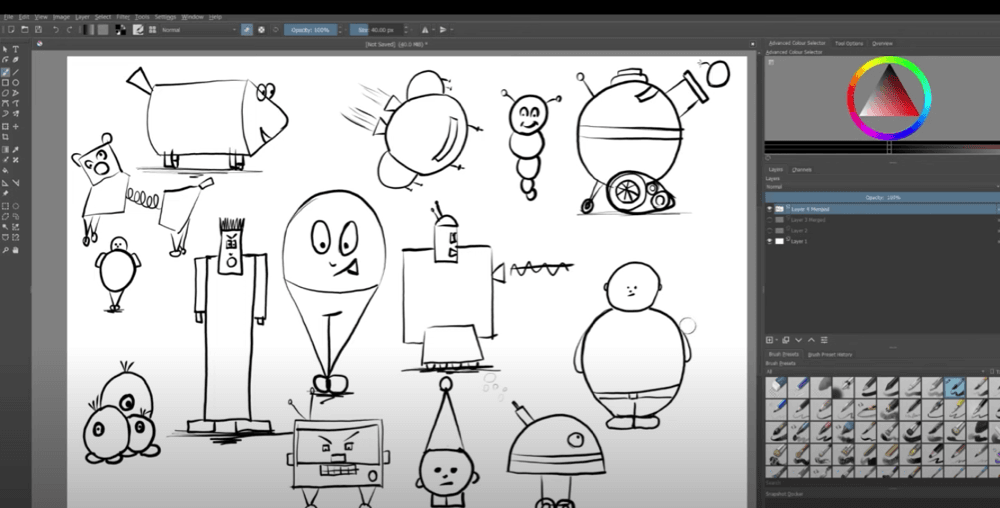
Task: Open the Filter menu
Action: (122, 17)
